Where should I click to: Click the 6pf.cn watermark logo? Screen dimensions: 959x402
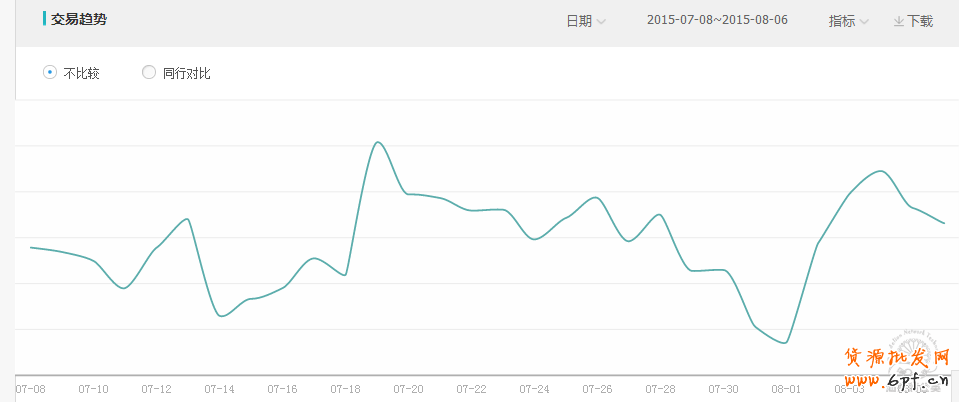pos(897,368)
